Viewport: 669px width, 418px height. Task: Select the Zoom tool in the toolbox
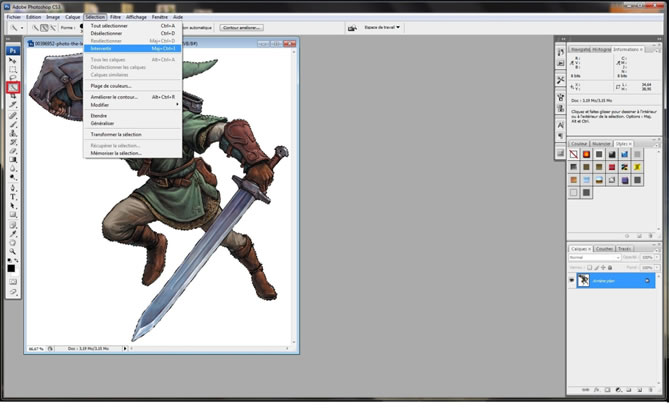pos(13,251)
